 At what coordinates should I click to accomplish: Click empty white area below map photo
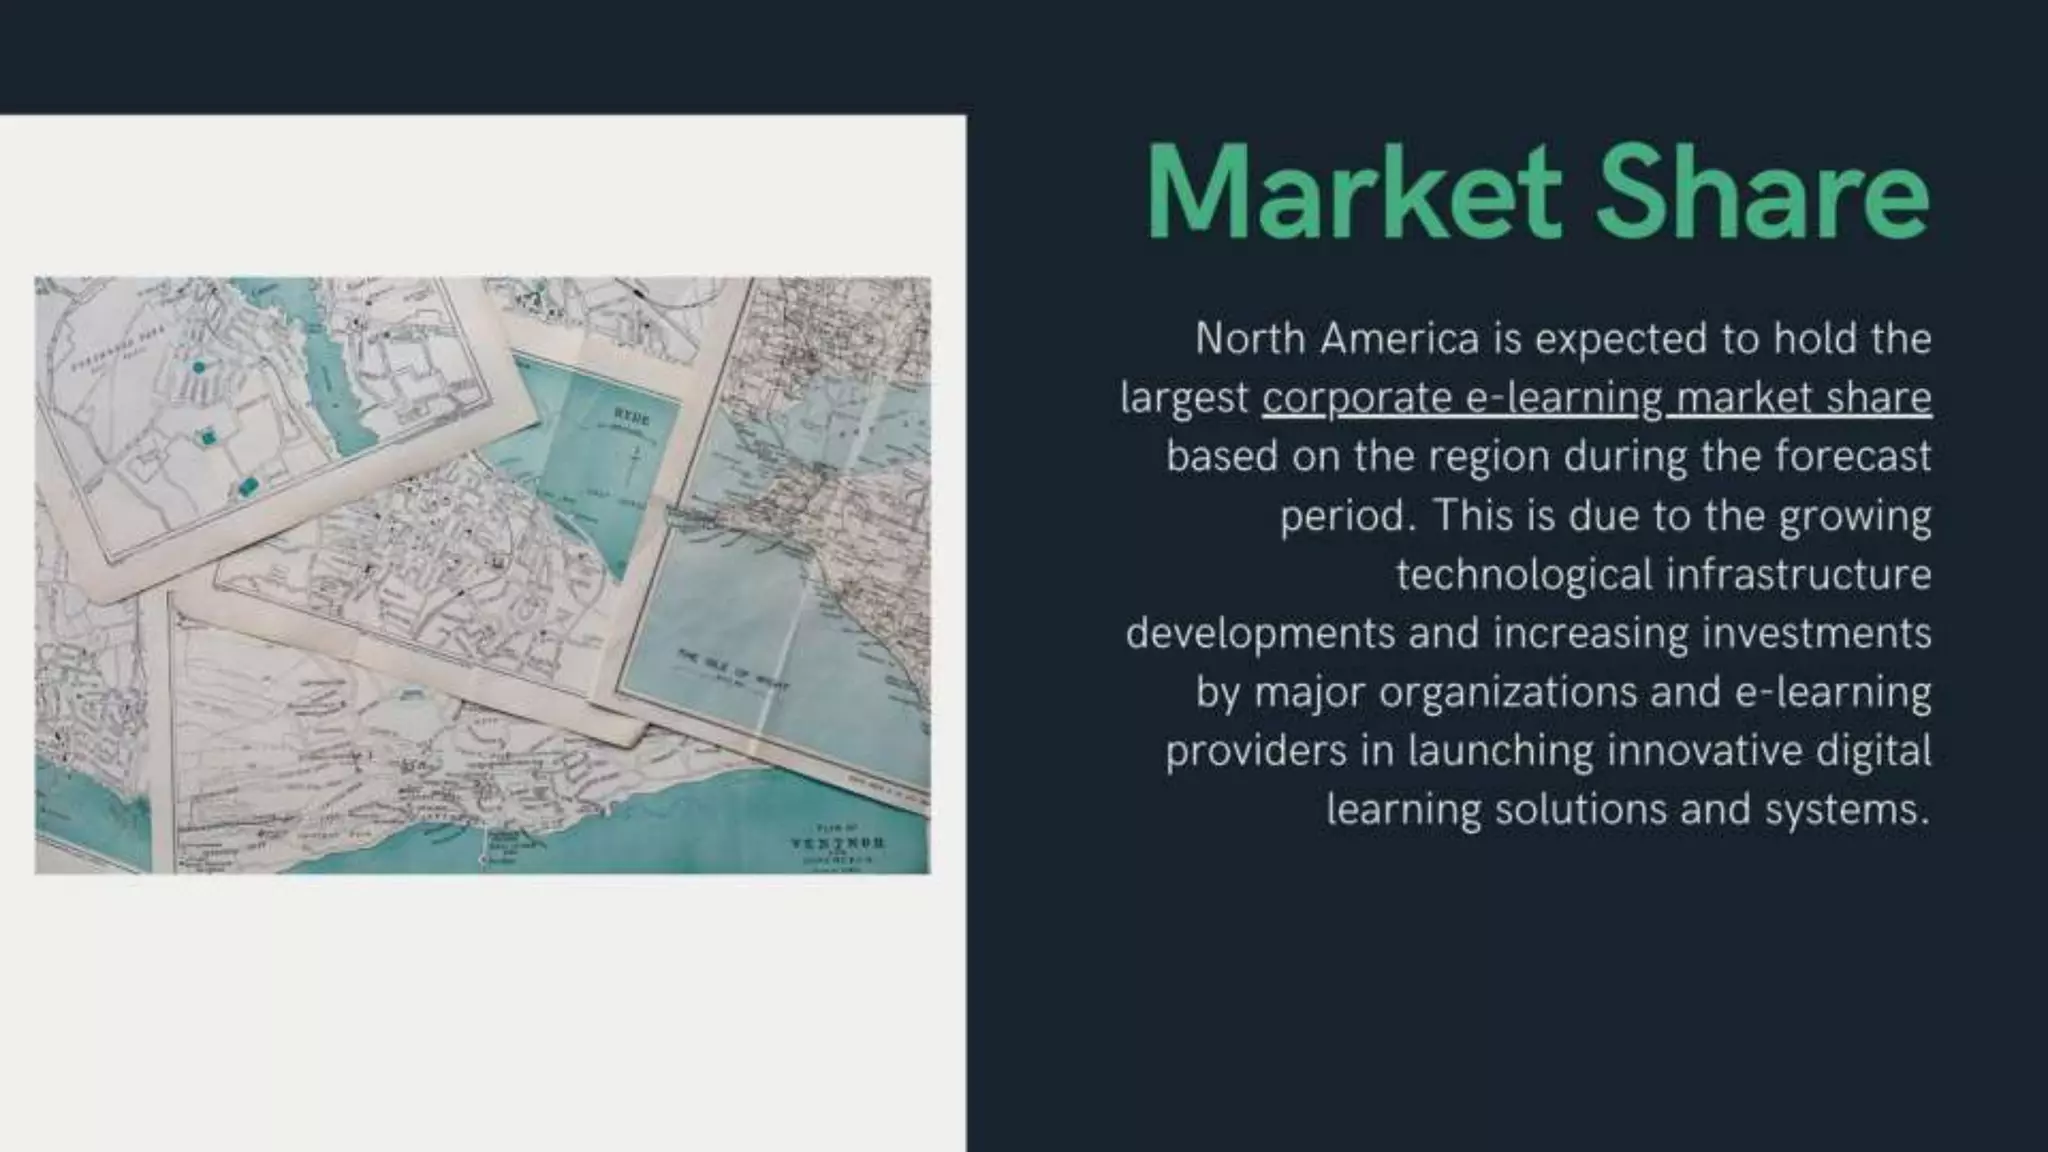pyautogui.click(x=482, y=1010)
